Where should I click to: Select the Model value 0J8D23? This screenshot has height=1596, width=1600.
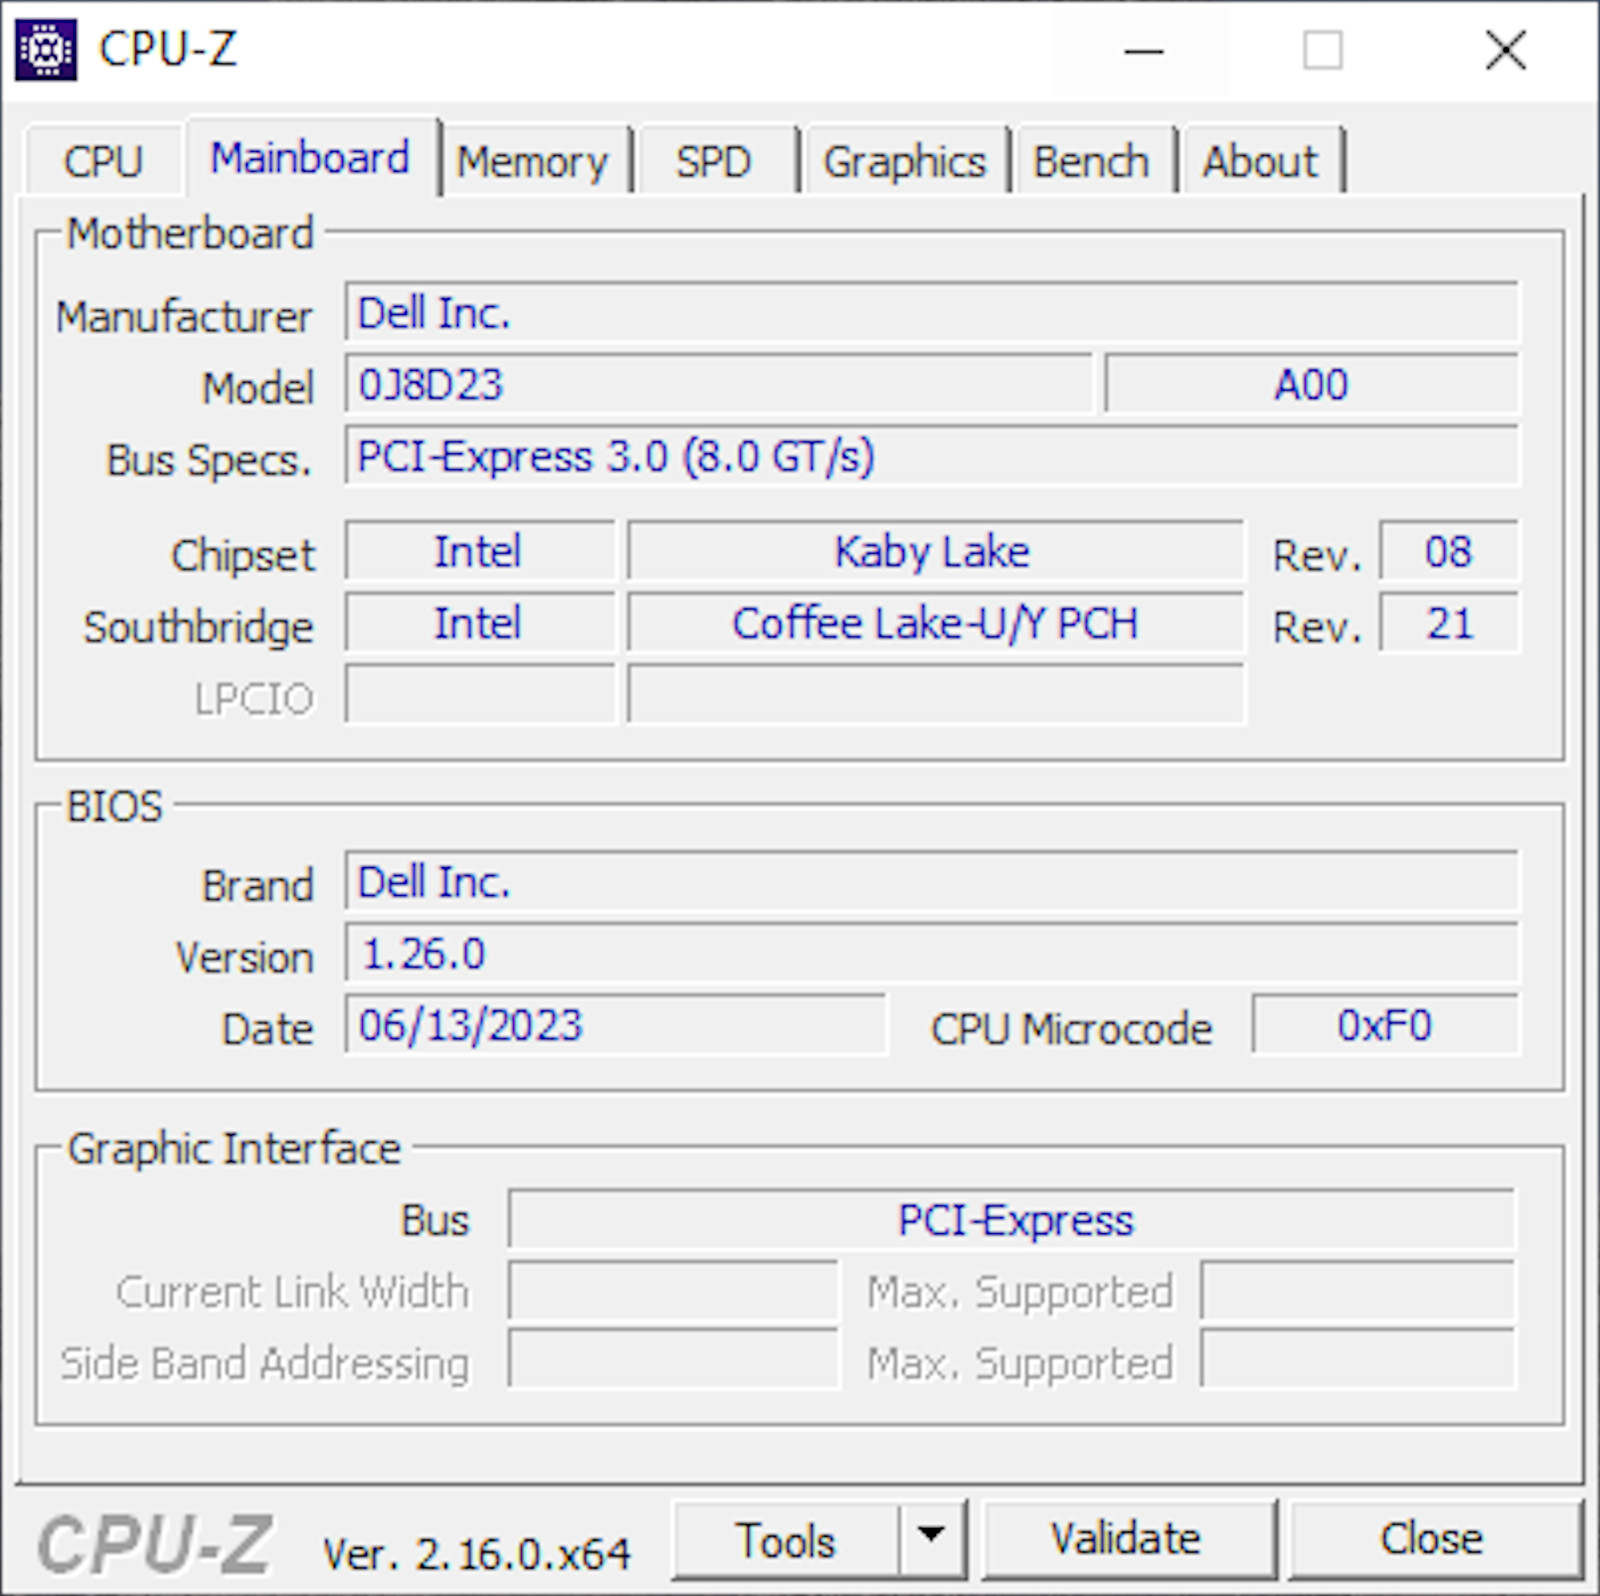pyautogui.click(x=718, y=384)
